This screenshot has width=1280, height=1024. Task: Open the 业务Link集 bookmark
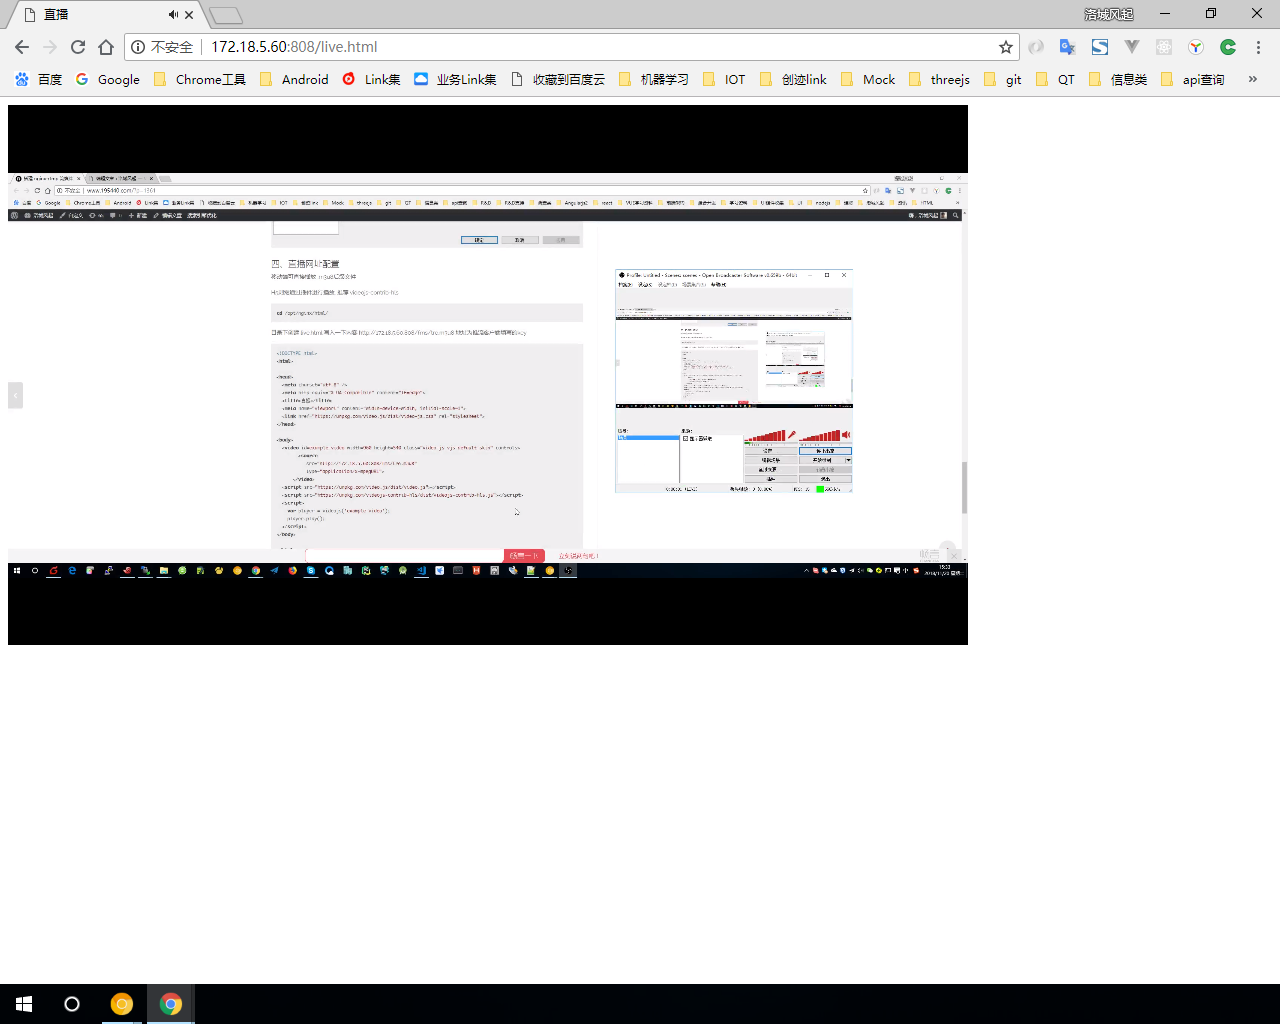pyautogui.click(x=455, y=79)
